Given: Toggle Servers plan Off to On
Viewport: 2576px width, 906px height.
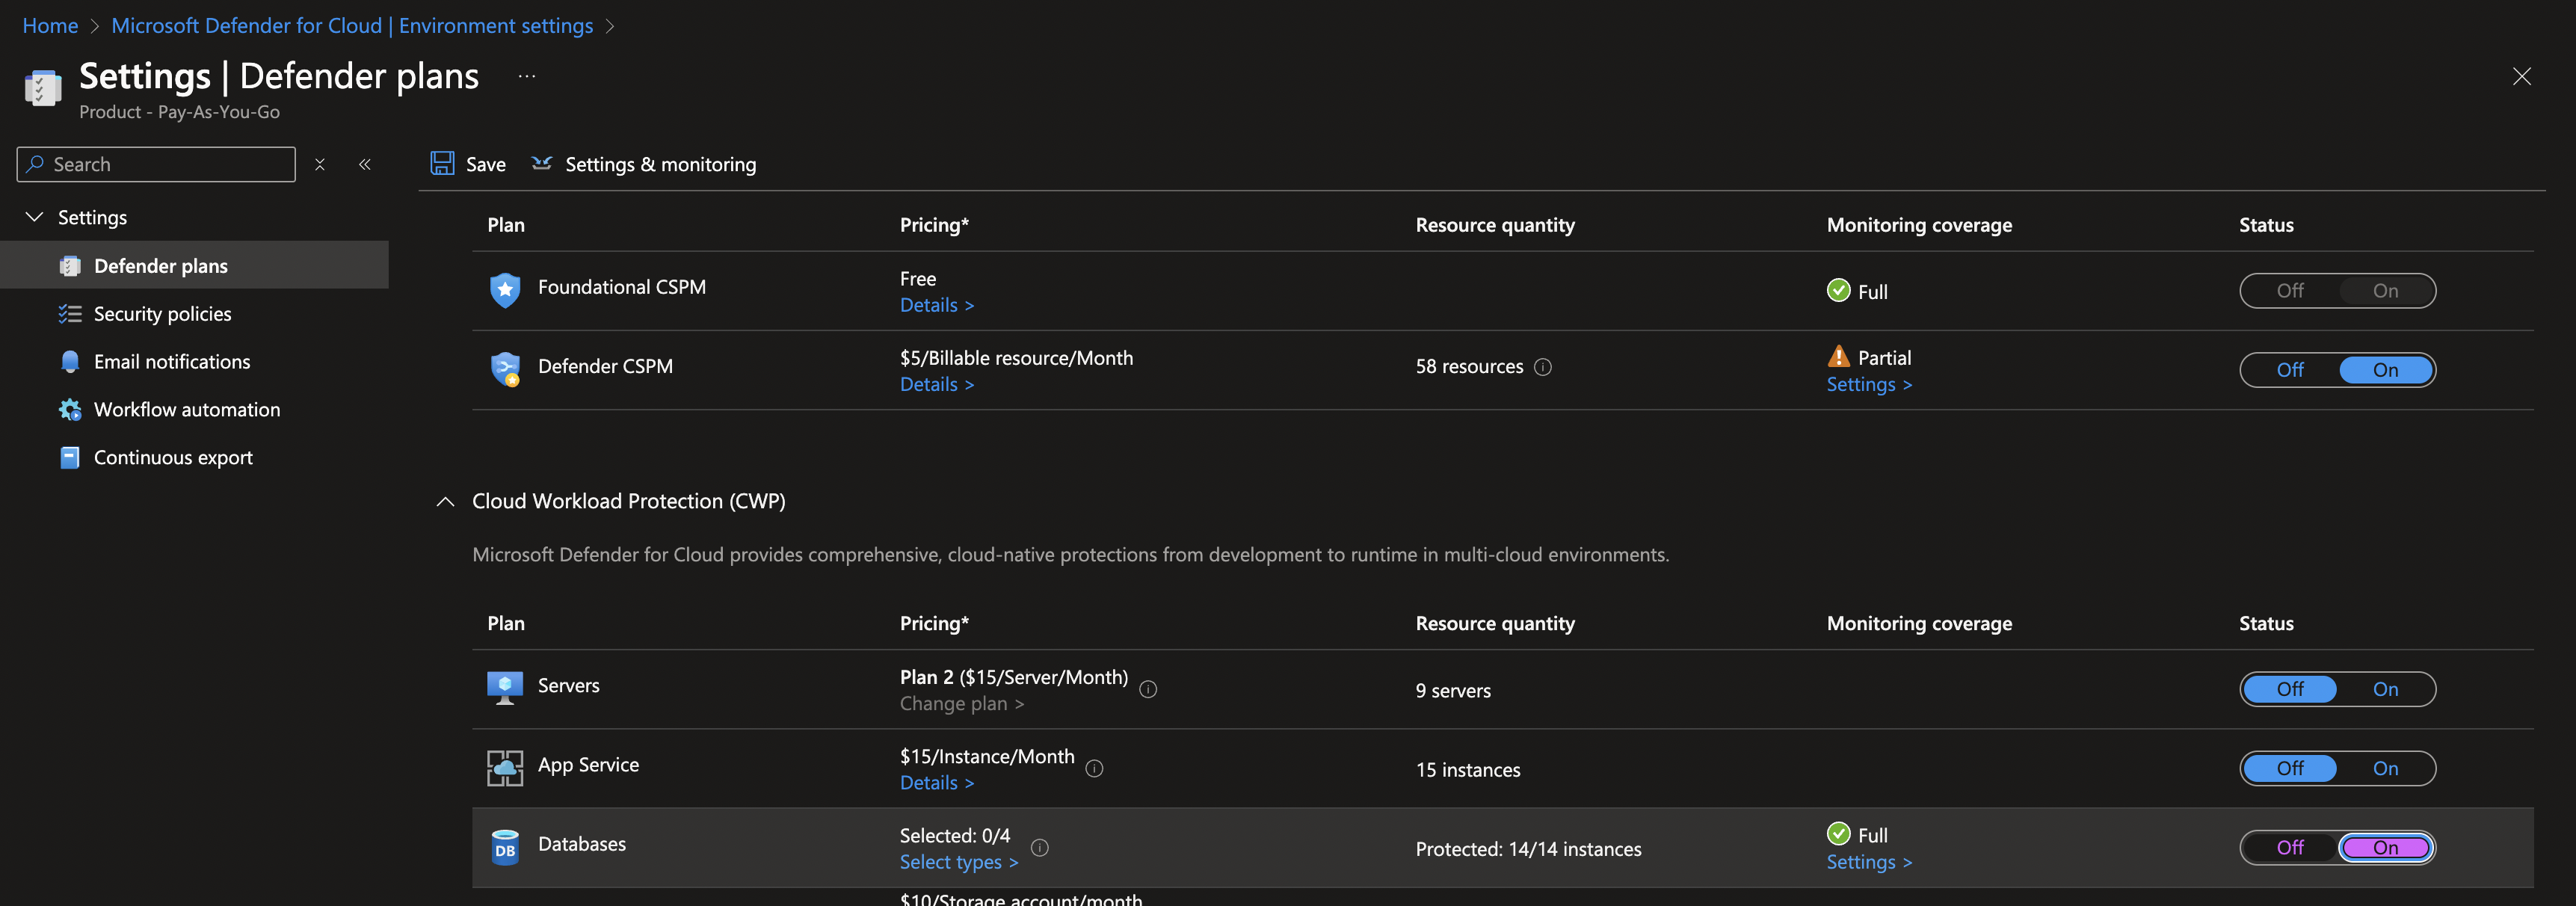Looking at the screenshot, I should (x=2385, y=687).
